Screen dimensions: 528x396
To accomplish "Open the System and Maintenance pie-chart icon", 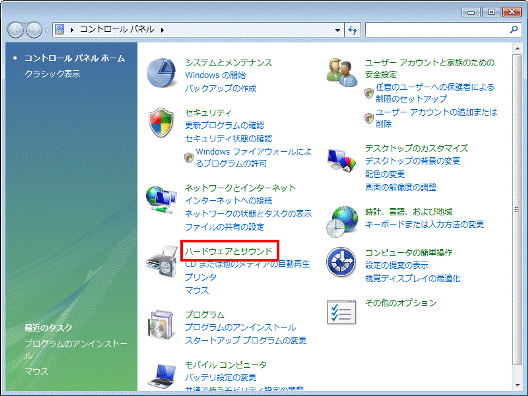I will [x=161, y=73].
